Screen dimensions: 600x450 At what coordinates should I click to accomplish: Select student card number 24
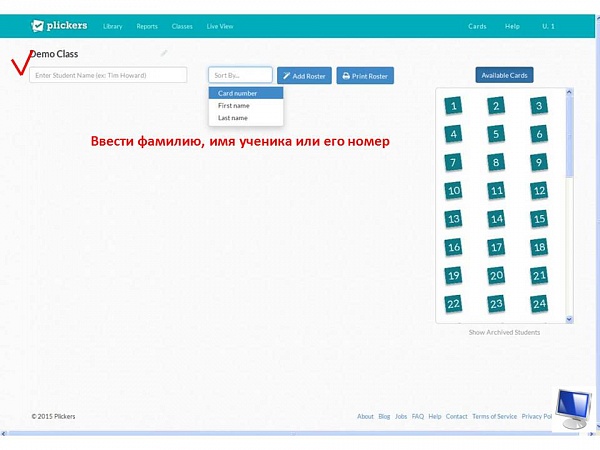click(539, 304)
